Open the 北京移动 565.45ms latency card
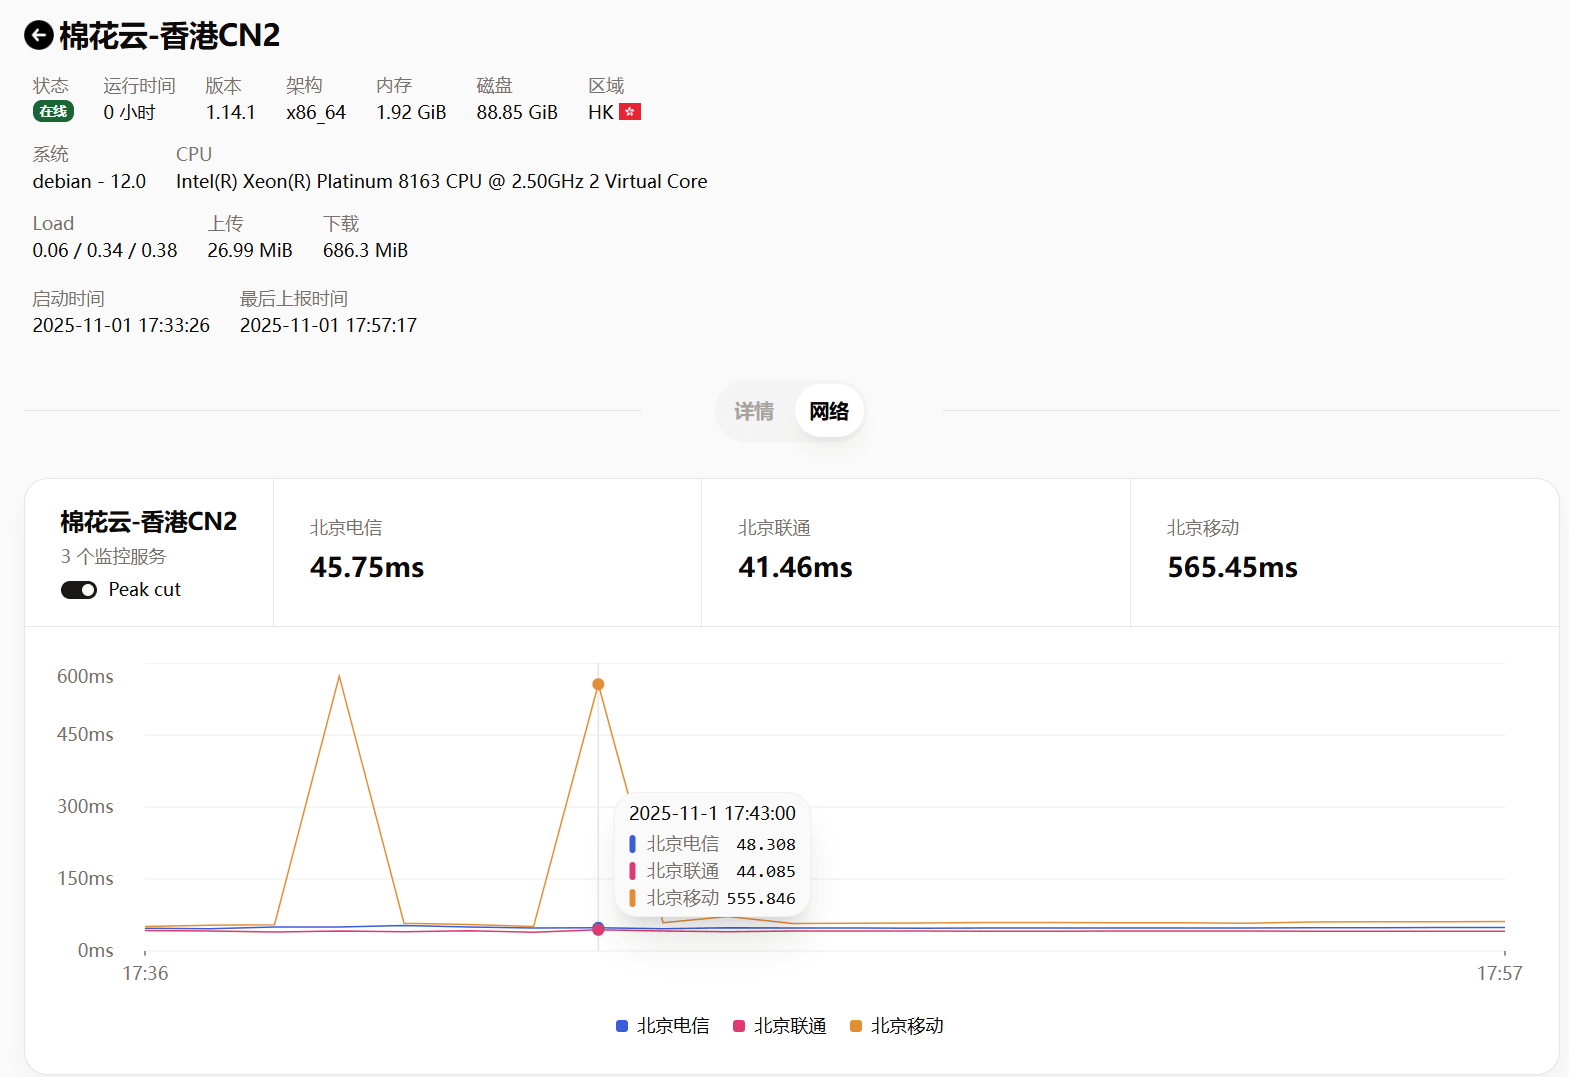1569x1077 pixels. tap(1344, 552)
